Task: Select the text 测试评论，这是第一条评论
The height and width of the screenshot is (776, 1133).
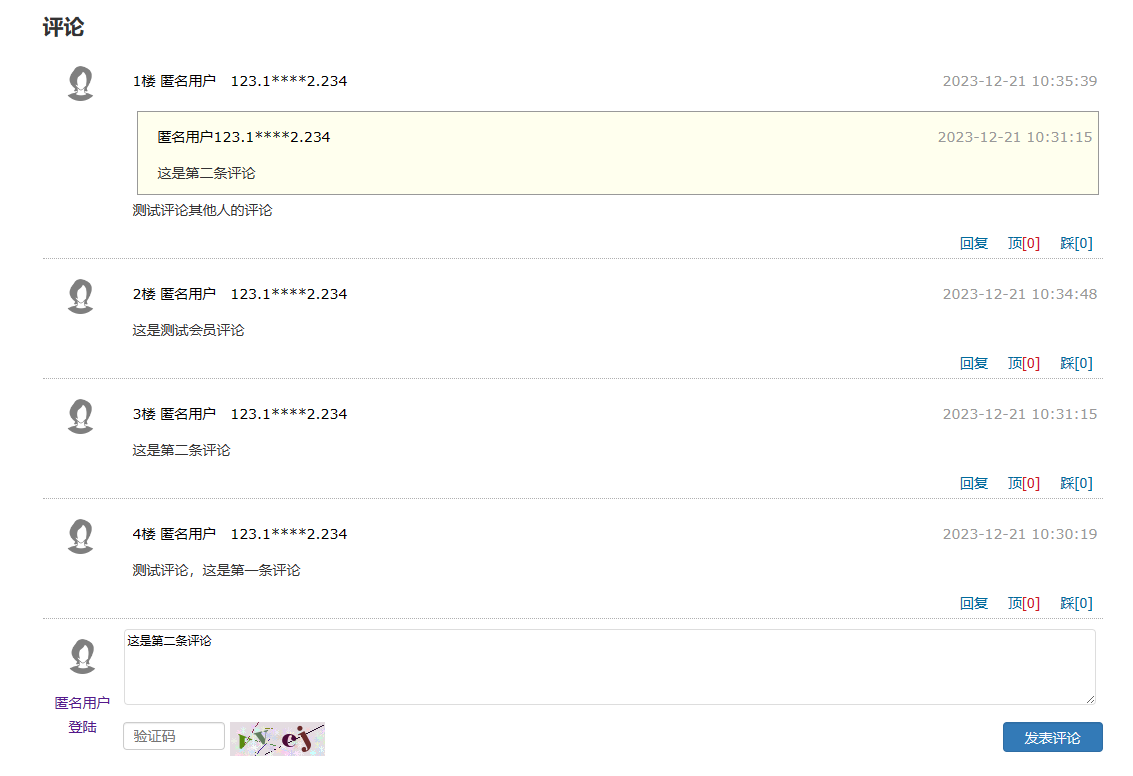Action: (216, 570)
